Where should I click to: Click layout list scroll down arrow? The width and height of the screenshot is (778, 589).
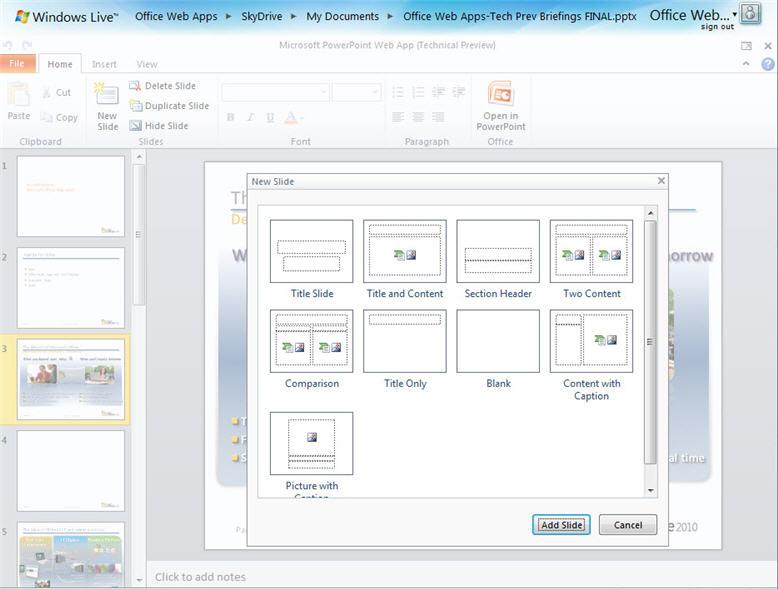[x=650, y=491]
